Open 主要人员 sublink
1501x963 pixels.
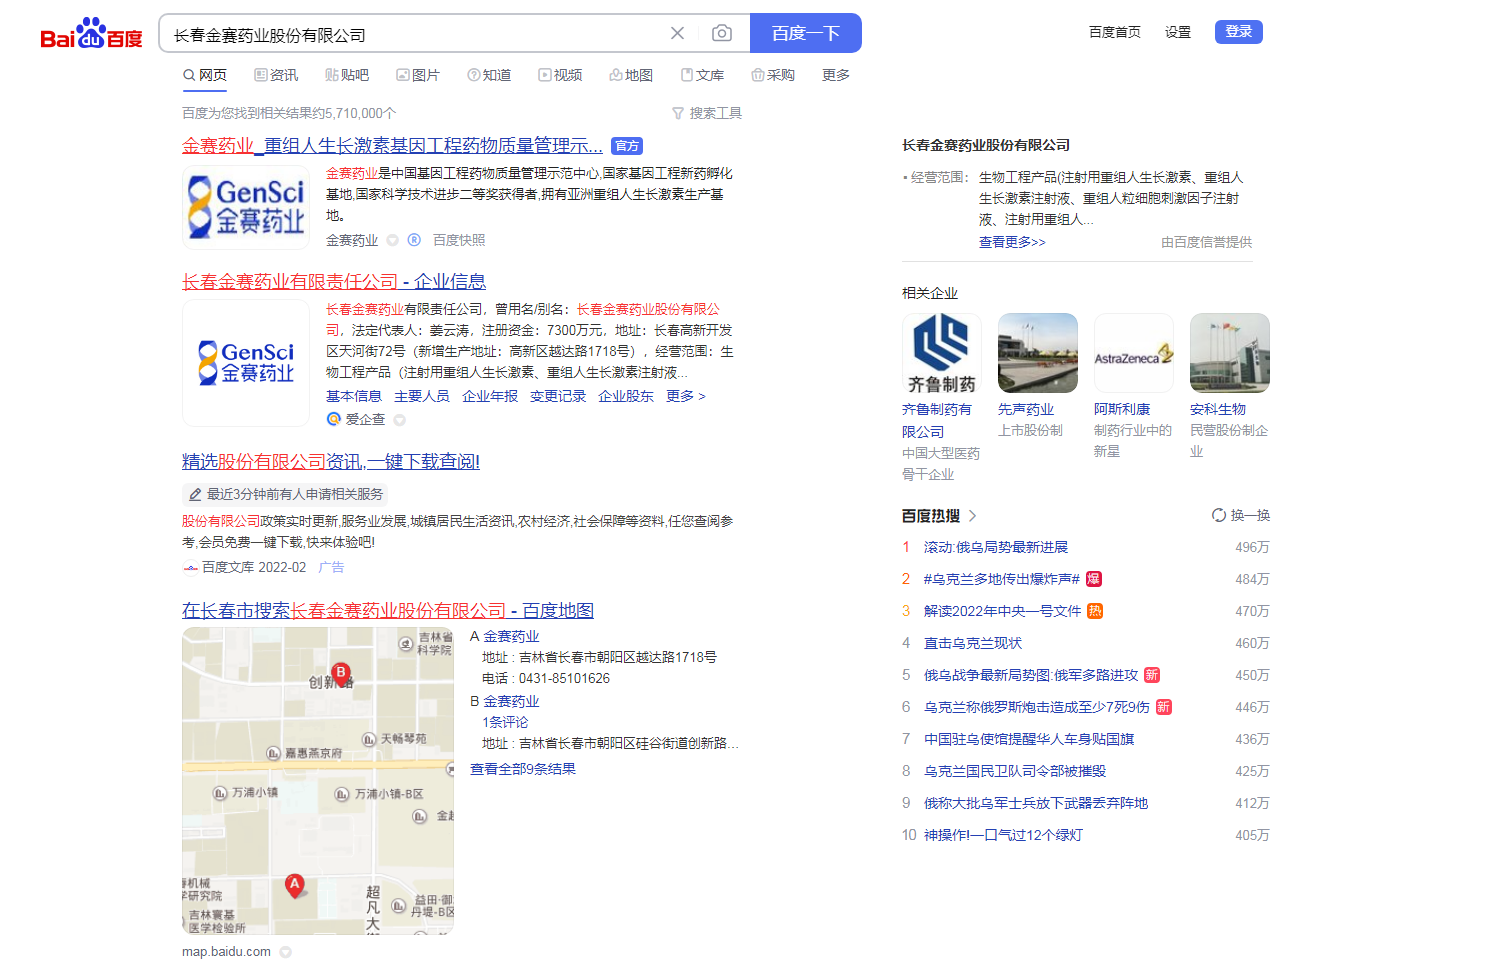(422, 396)
